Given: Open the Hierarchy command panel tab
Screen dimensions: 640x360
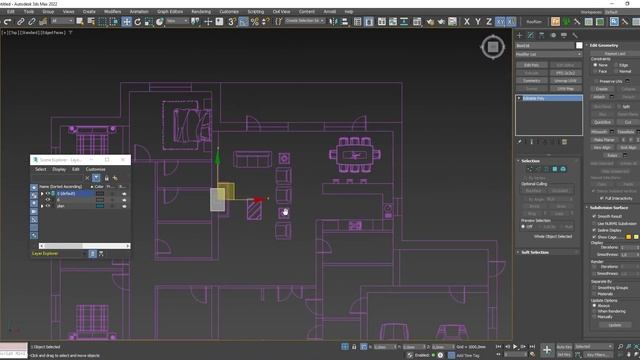Looking at the screenshot, I should (542, 36).
